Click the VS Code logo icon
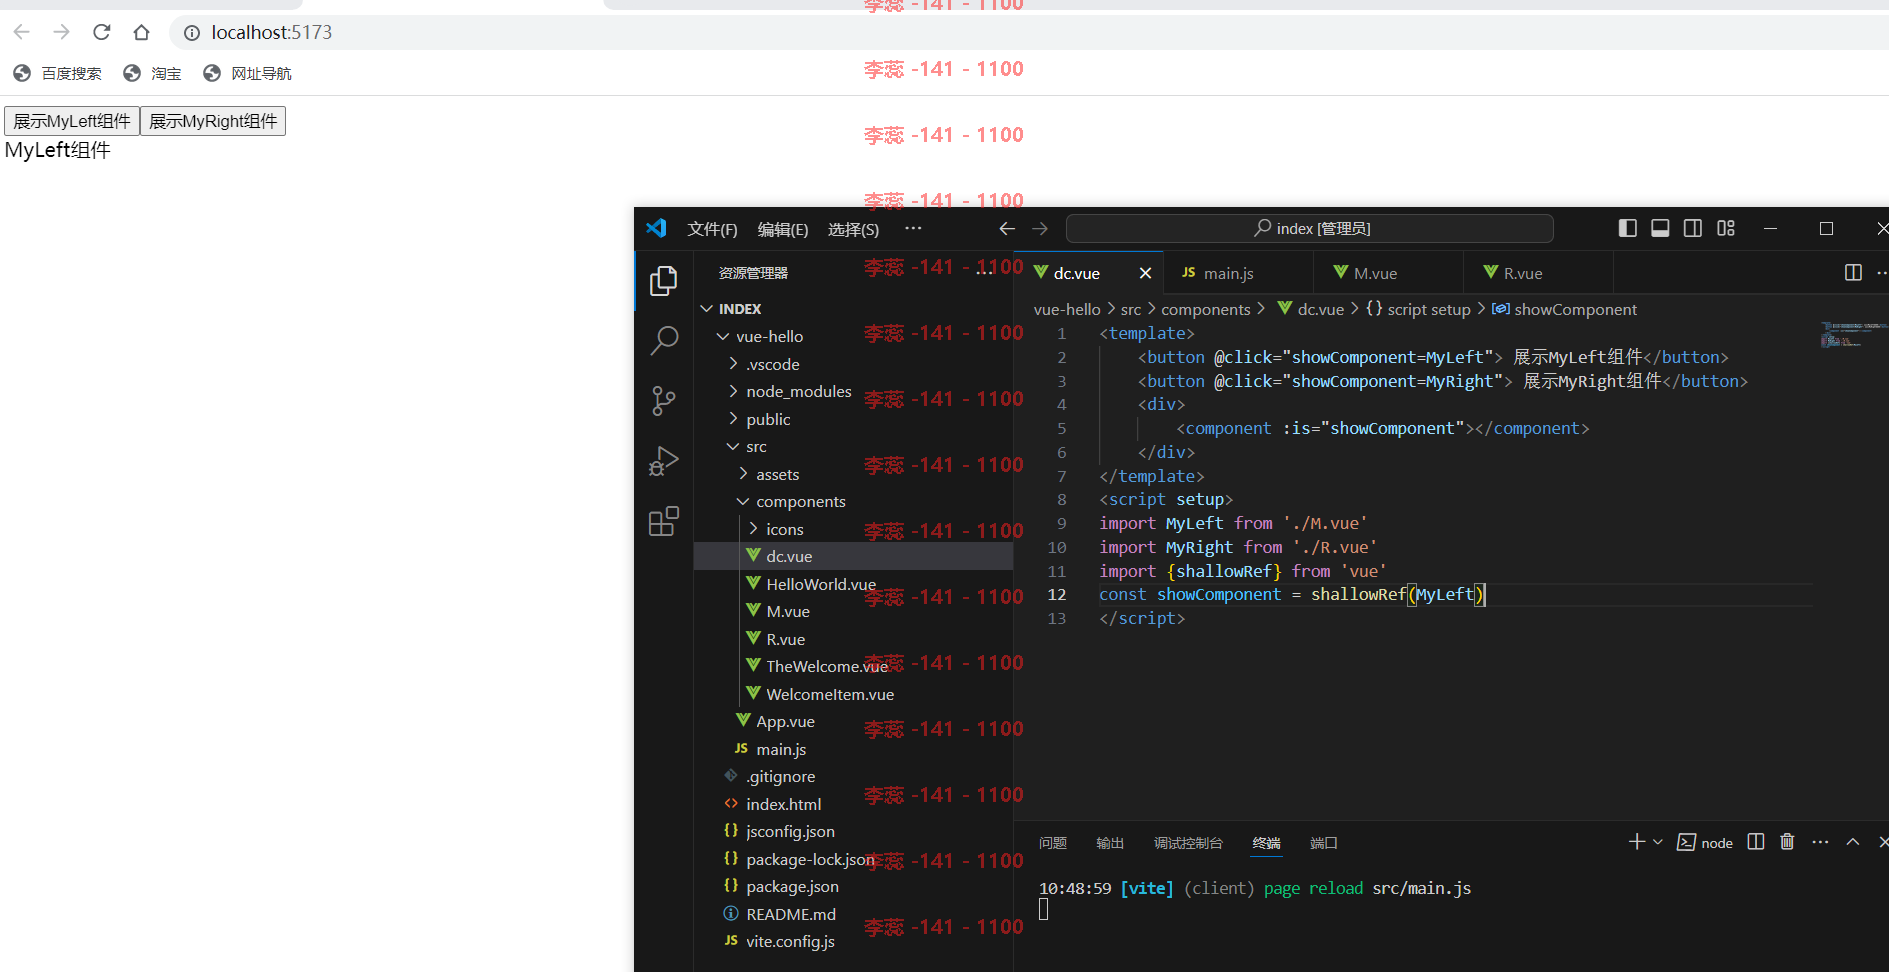 [656, 228]
